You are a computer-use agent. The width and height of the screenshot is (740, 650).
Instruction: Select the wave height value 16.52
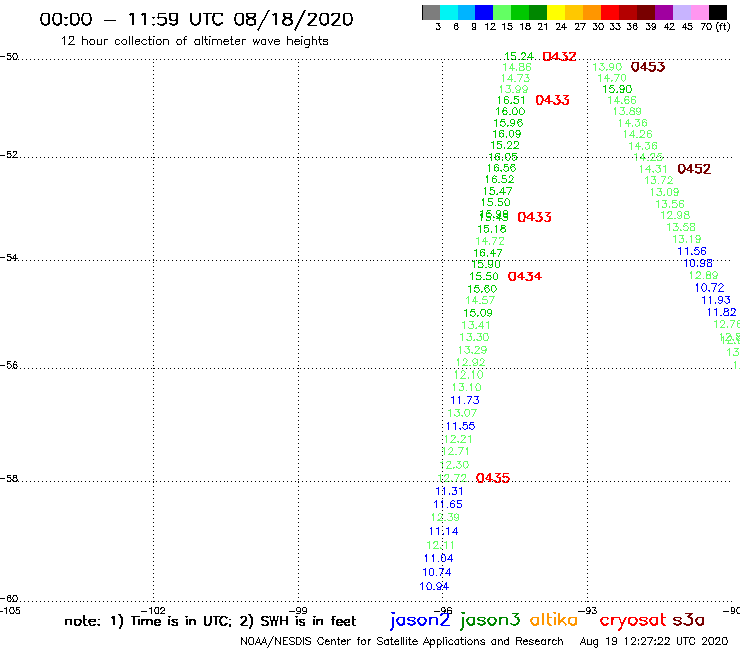point(499,179)
